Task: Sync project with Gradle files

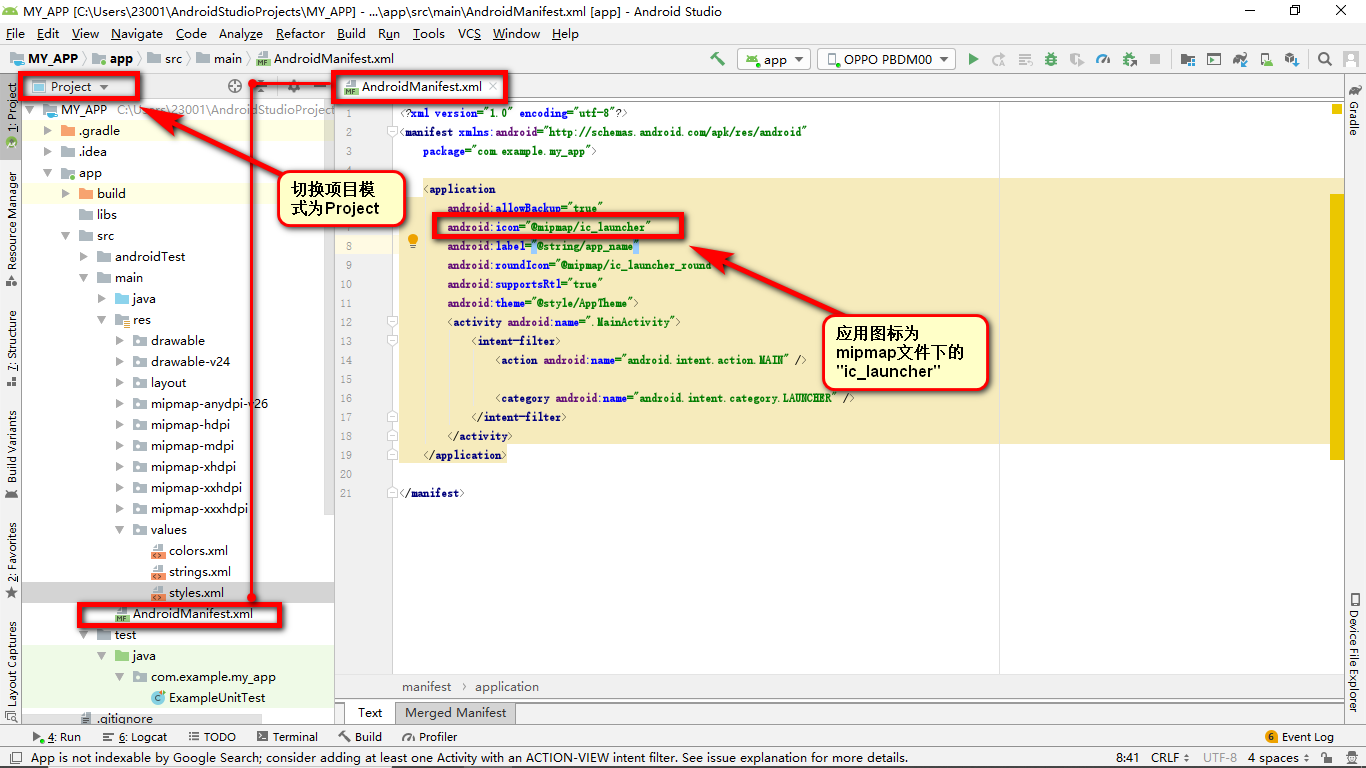Action: pos(1239,59)
